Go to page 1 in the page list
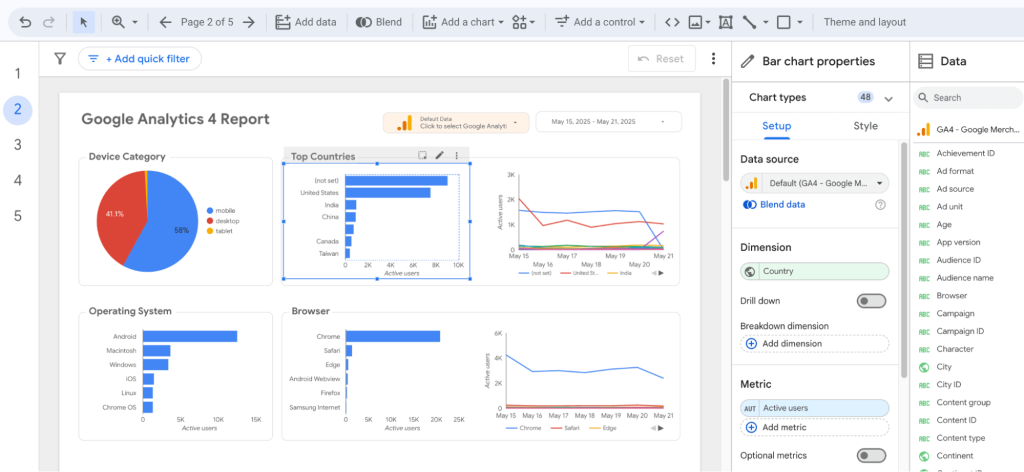 pos(18,74)
